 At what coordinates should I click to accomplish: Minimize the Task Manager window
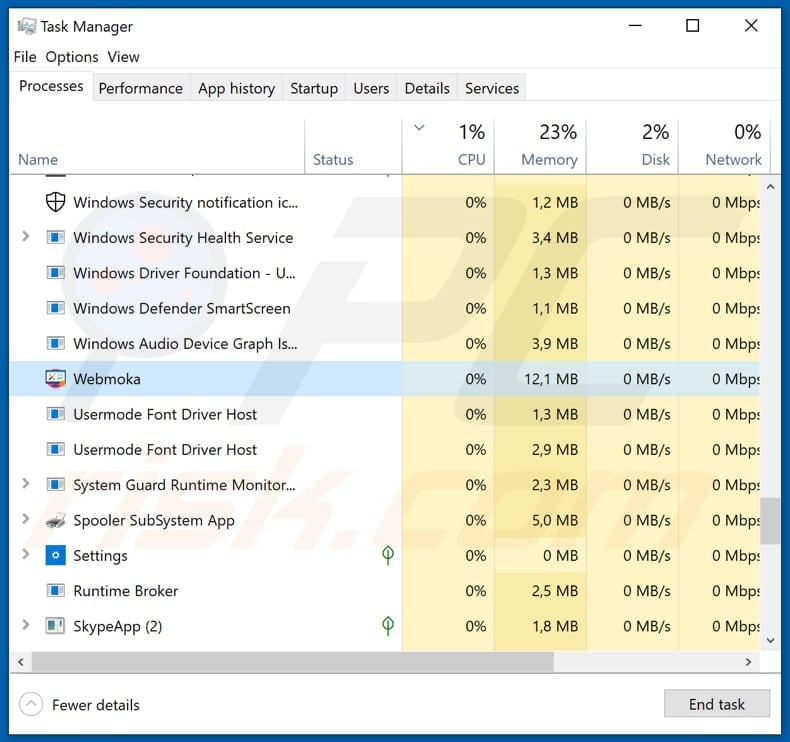click(x=635, y=25)
